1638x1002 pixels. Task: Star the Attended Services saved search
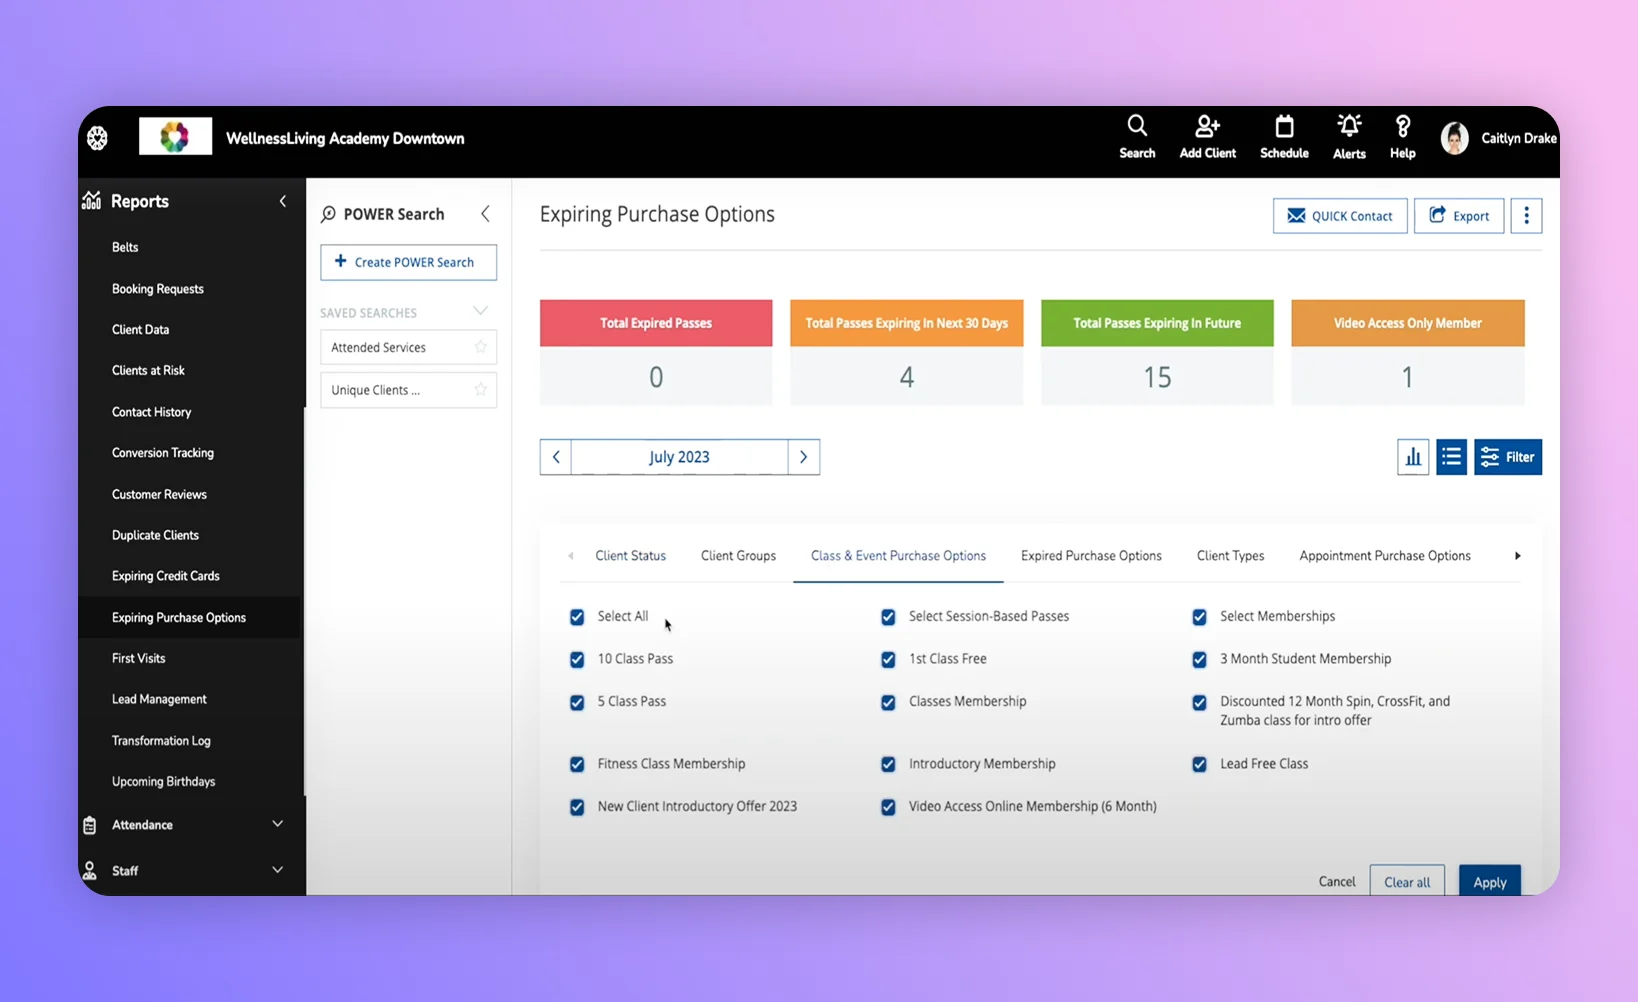tap(481, 347)
